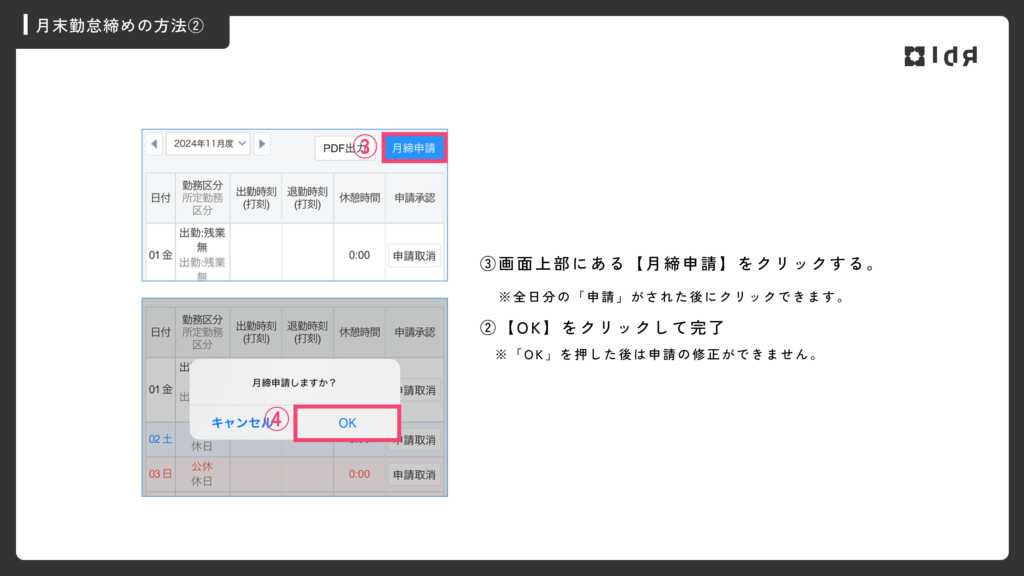Select the 勤務区分 header in upper table
The image size is (1024, 576).
(x=202, y=198)
